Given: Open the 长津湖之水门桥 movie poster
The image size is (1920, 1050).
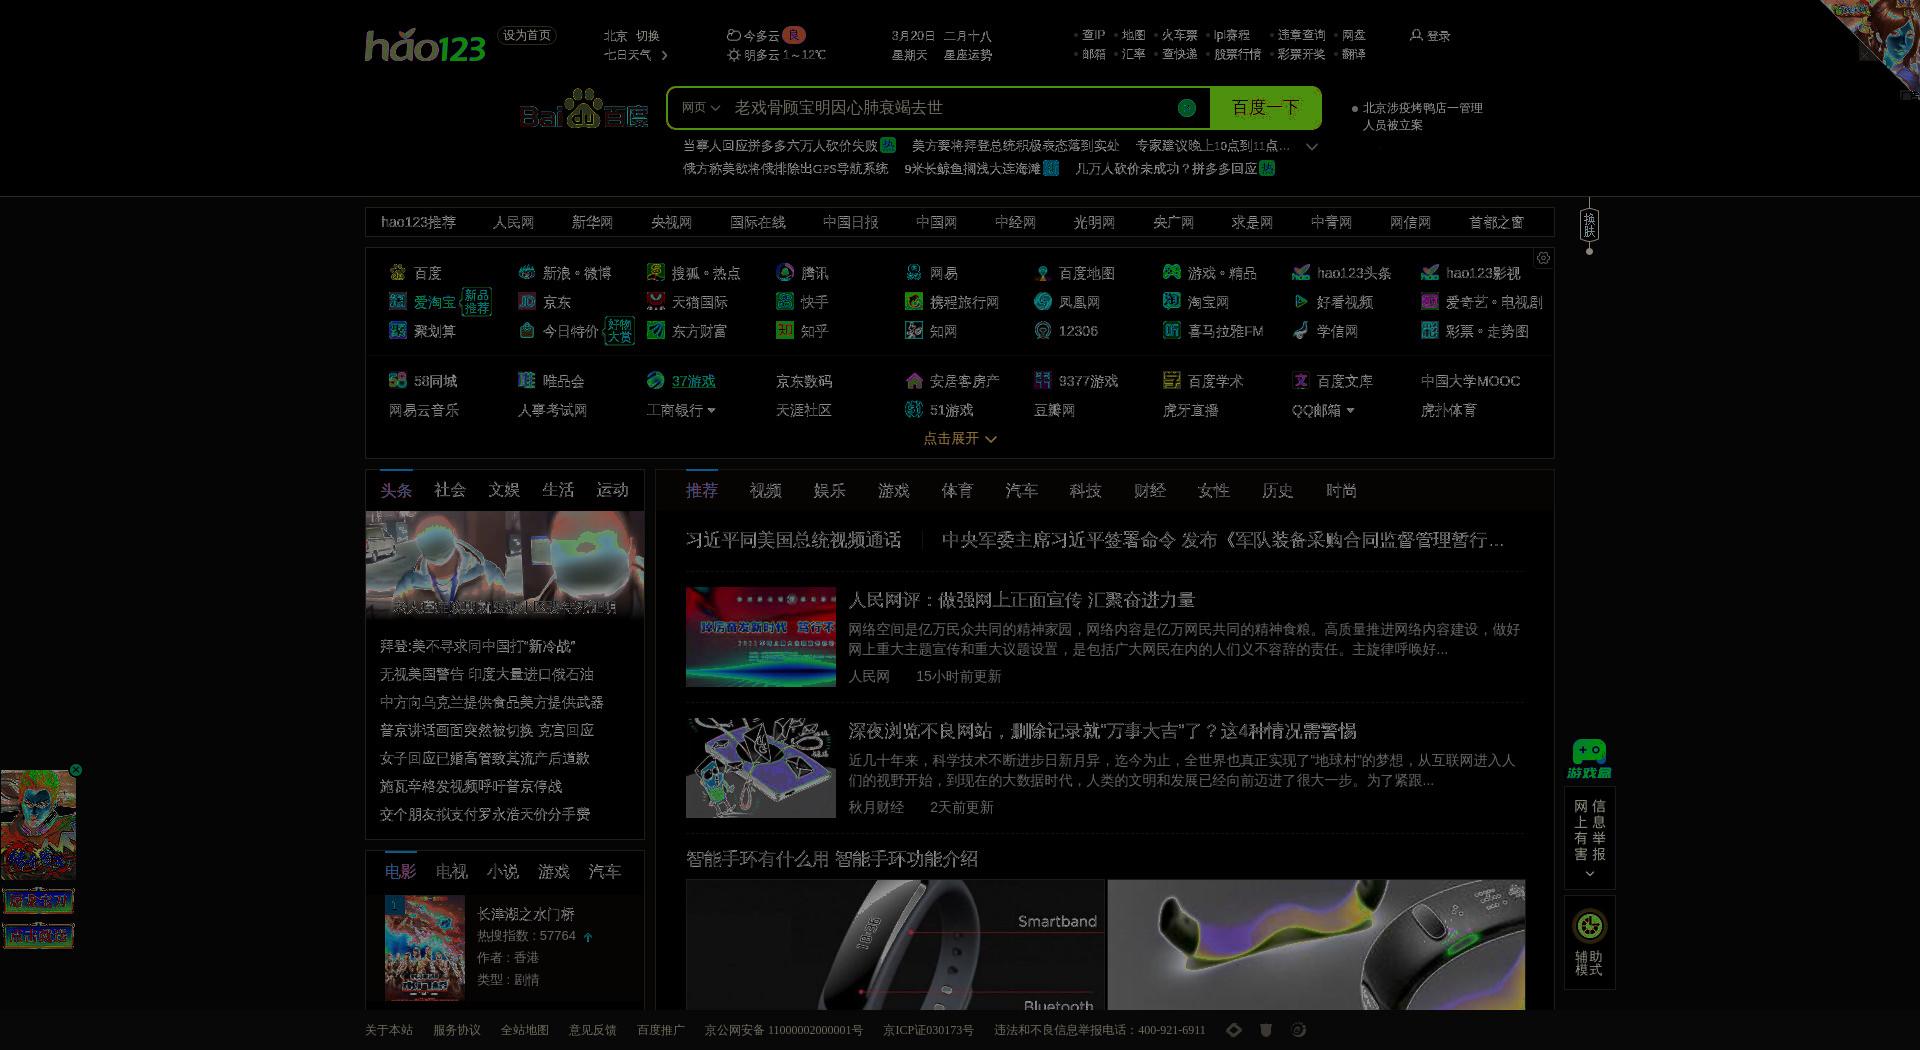Looking at the screenshot, I should [x=425, y=948].
